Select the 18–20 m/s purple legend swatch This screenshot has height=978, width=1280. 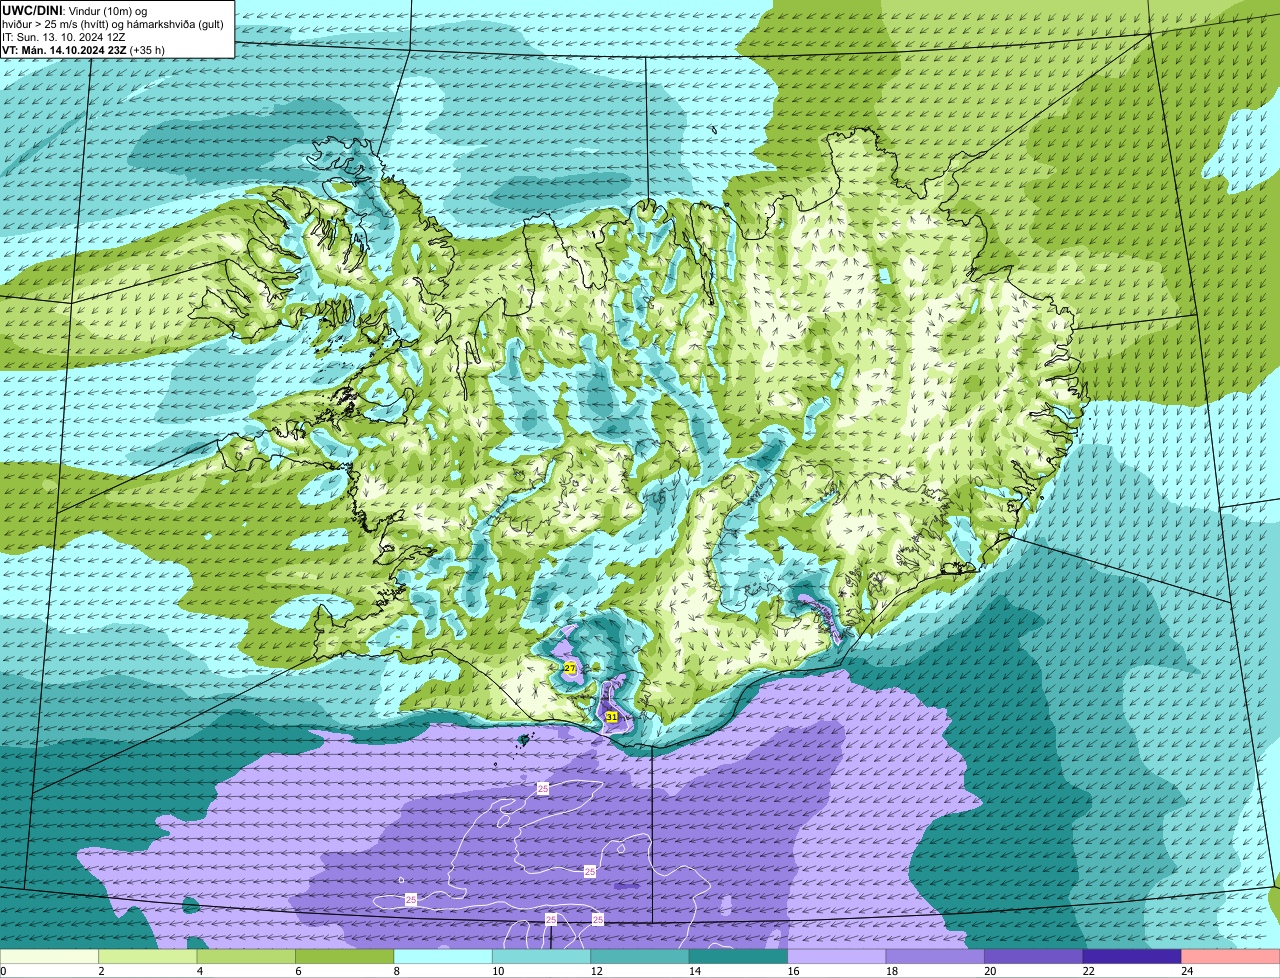point(935,957)
